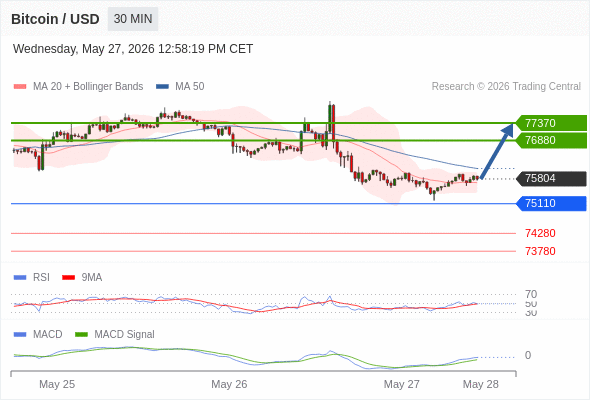This screenshot has height=400, width=590.
Task: Click the MA 20 + Bollinger Bands legend swatch
Action: 20,87
